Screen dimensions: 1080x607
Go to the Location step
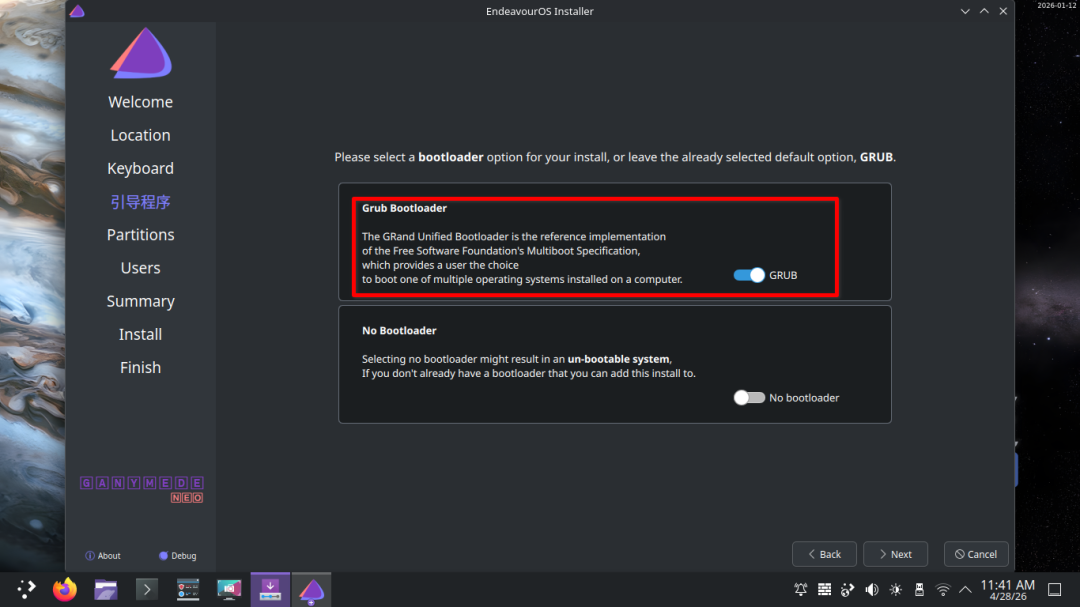141,135
